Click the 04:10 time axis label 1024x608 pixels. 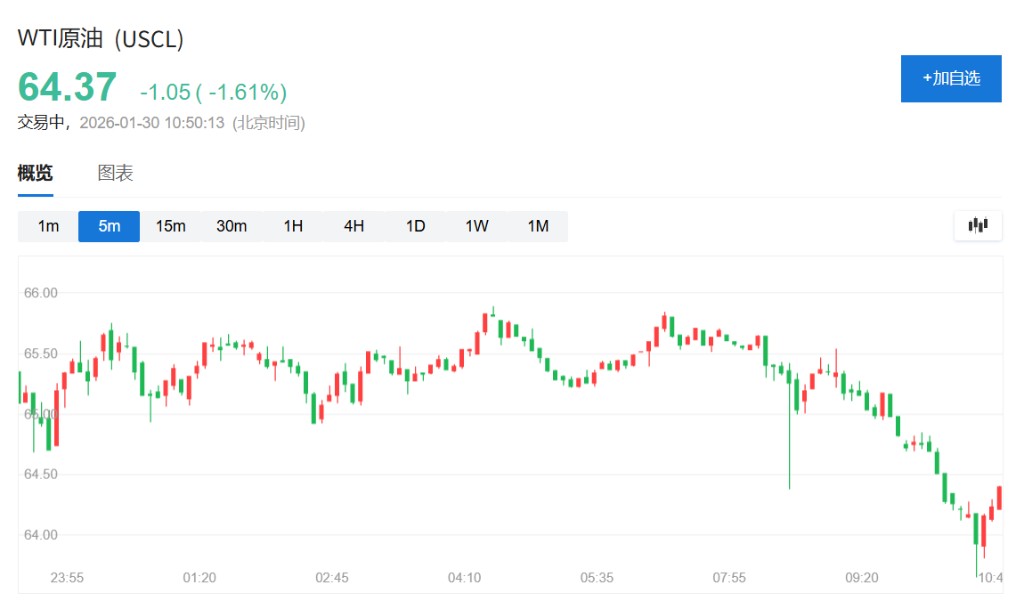[465, 578]
